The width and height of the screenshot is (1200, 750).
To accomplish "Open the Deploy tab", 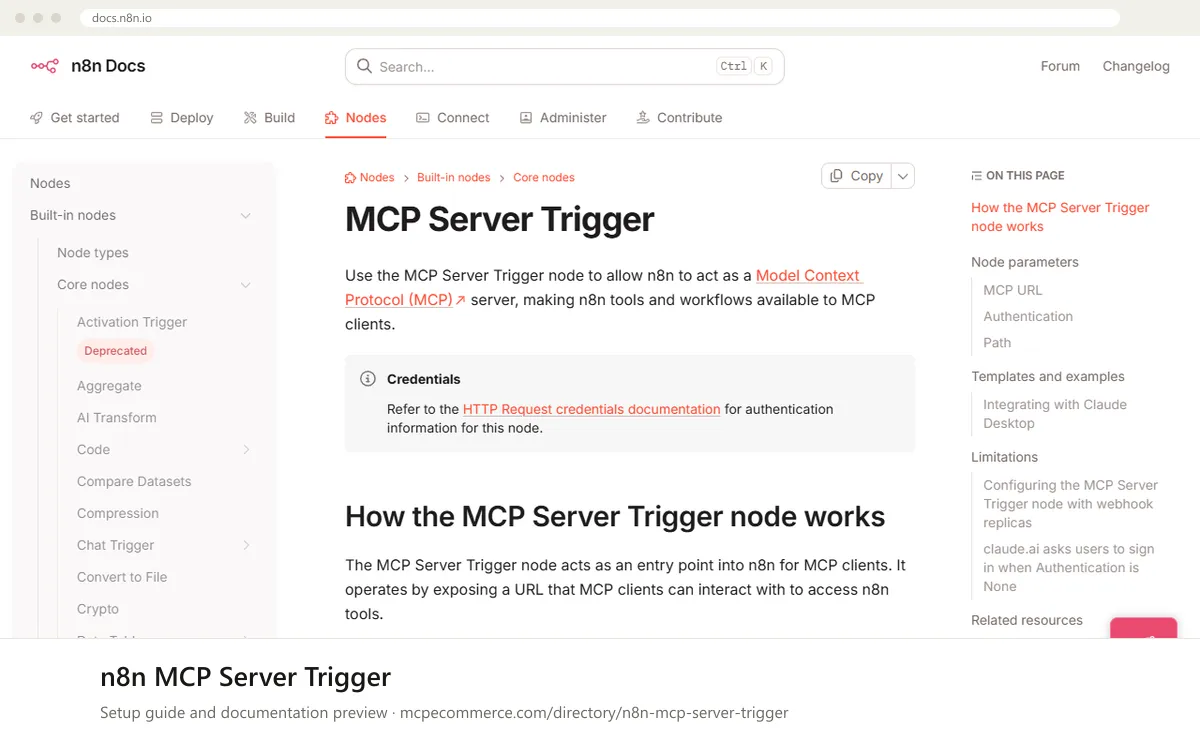I will [x=182, y=118].
